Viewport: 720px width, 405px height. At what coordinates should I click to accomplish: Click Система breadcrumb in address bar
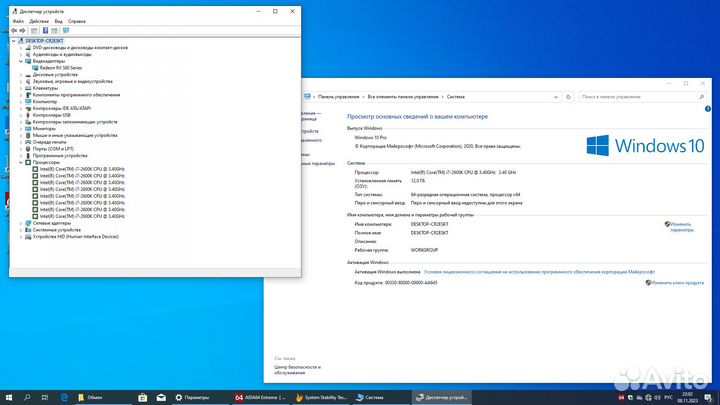point(456,97)
